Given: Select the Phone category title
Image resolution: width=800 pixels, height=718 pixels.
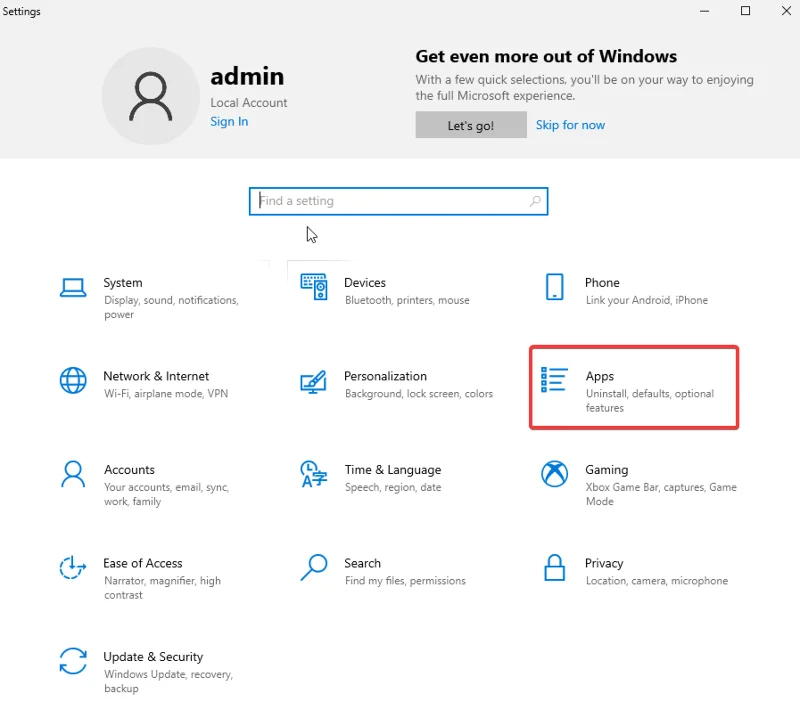Looking at the screenshot, I should pyautogui.click(x=602, y=283).
